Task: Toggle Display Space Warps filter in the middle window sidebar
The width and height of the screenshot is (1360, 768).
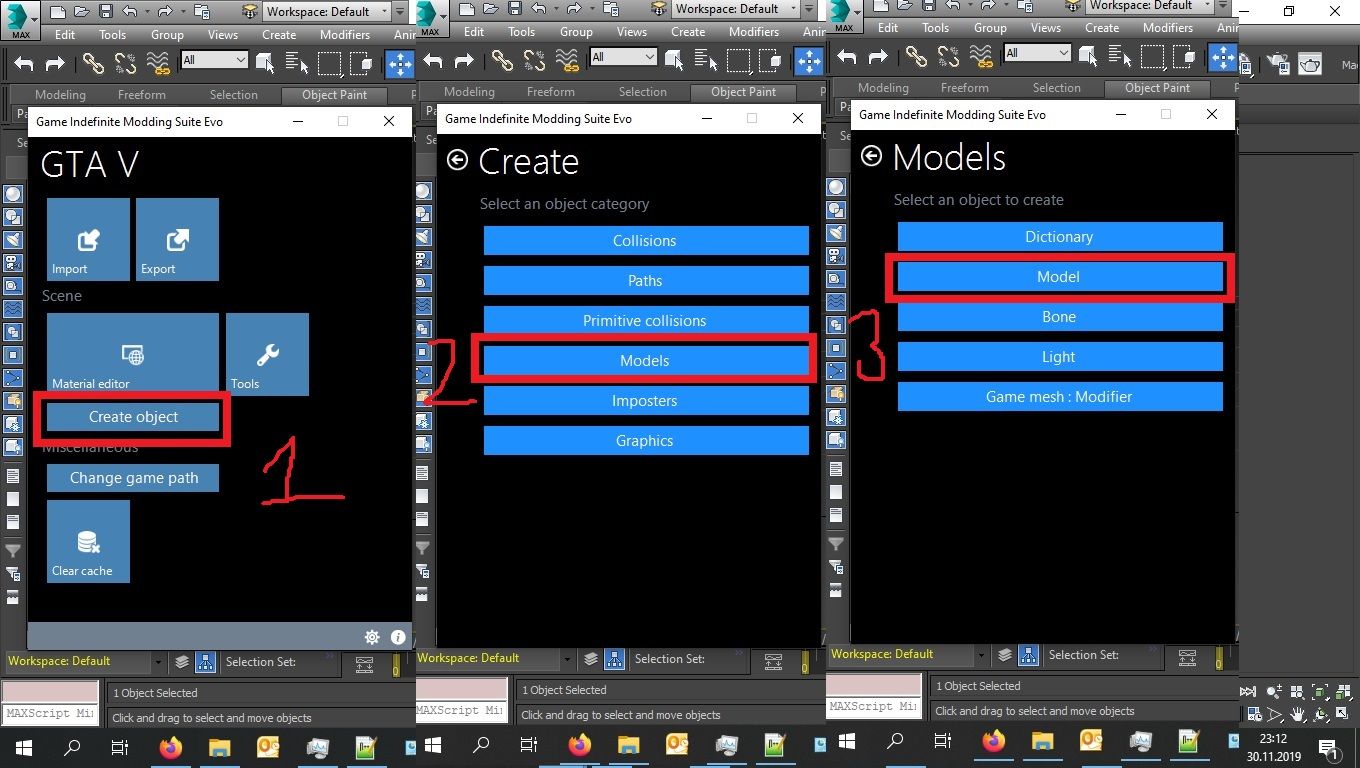Action: coord(422,306)
